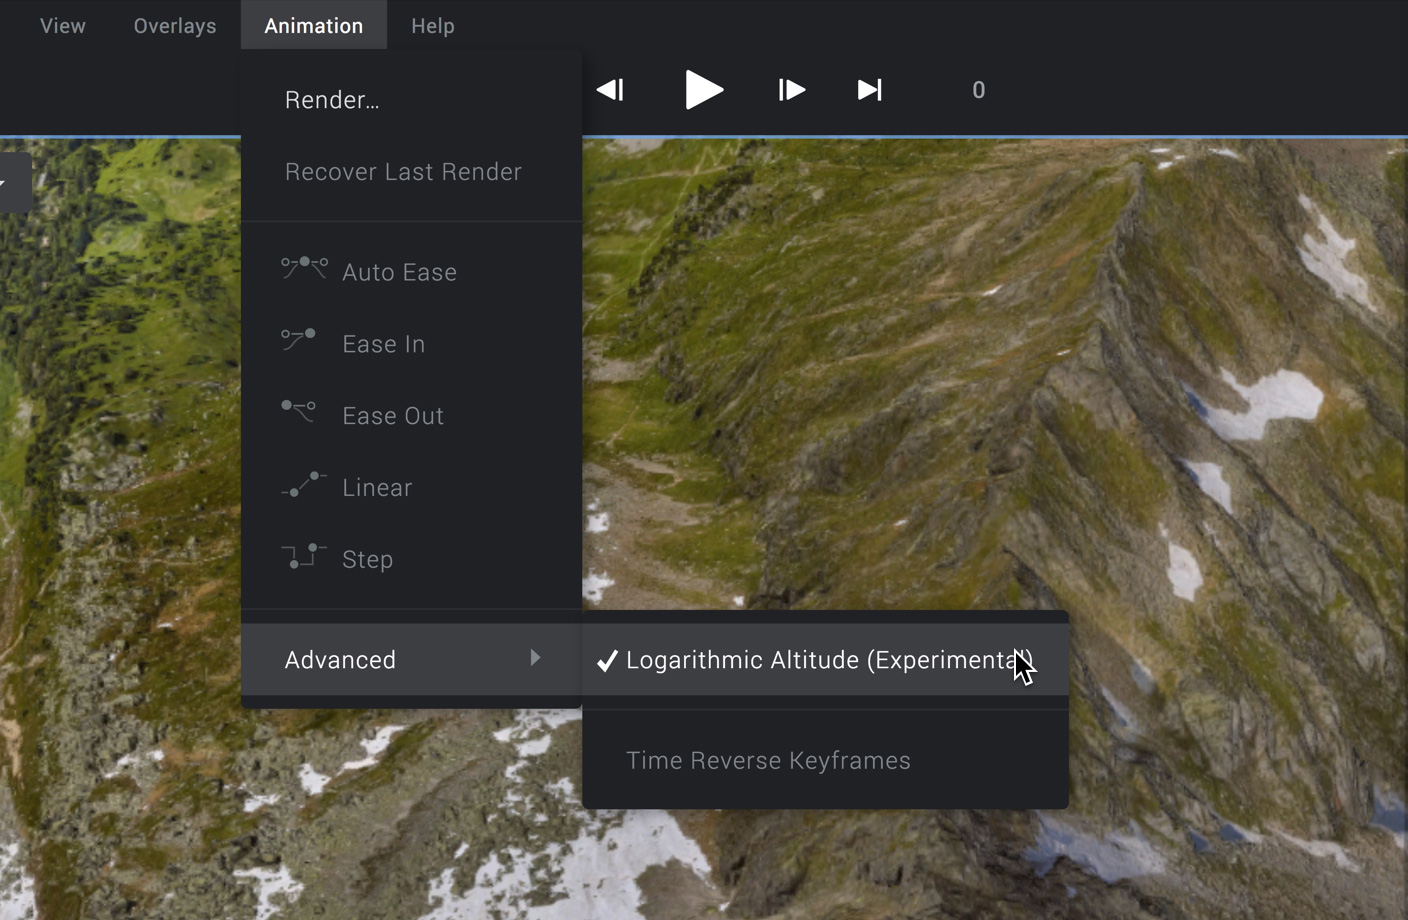This screenshot has height=920, width=1408.
Task: Click the checkmark beside Logarithmic Altitude
Action: pyautogui.click(x=606, y=661)
